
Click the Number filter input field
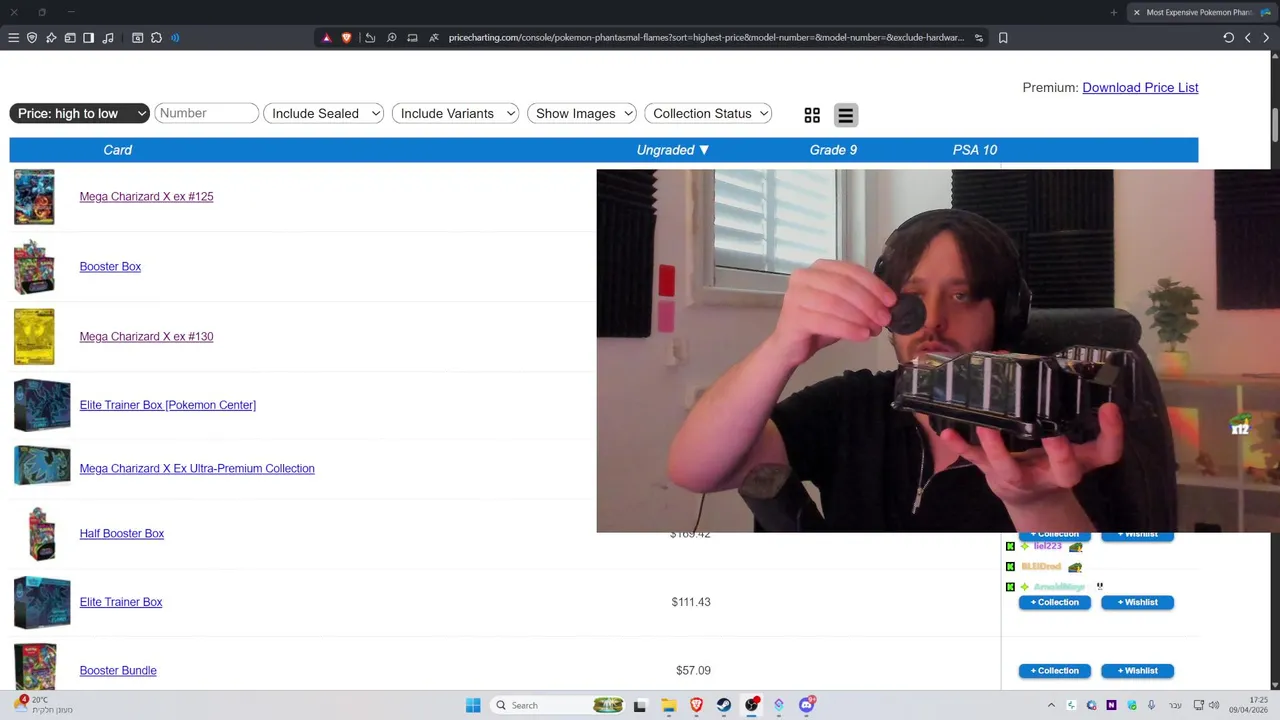(x=207, y=113)
